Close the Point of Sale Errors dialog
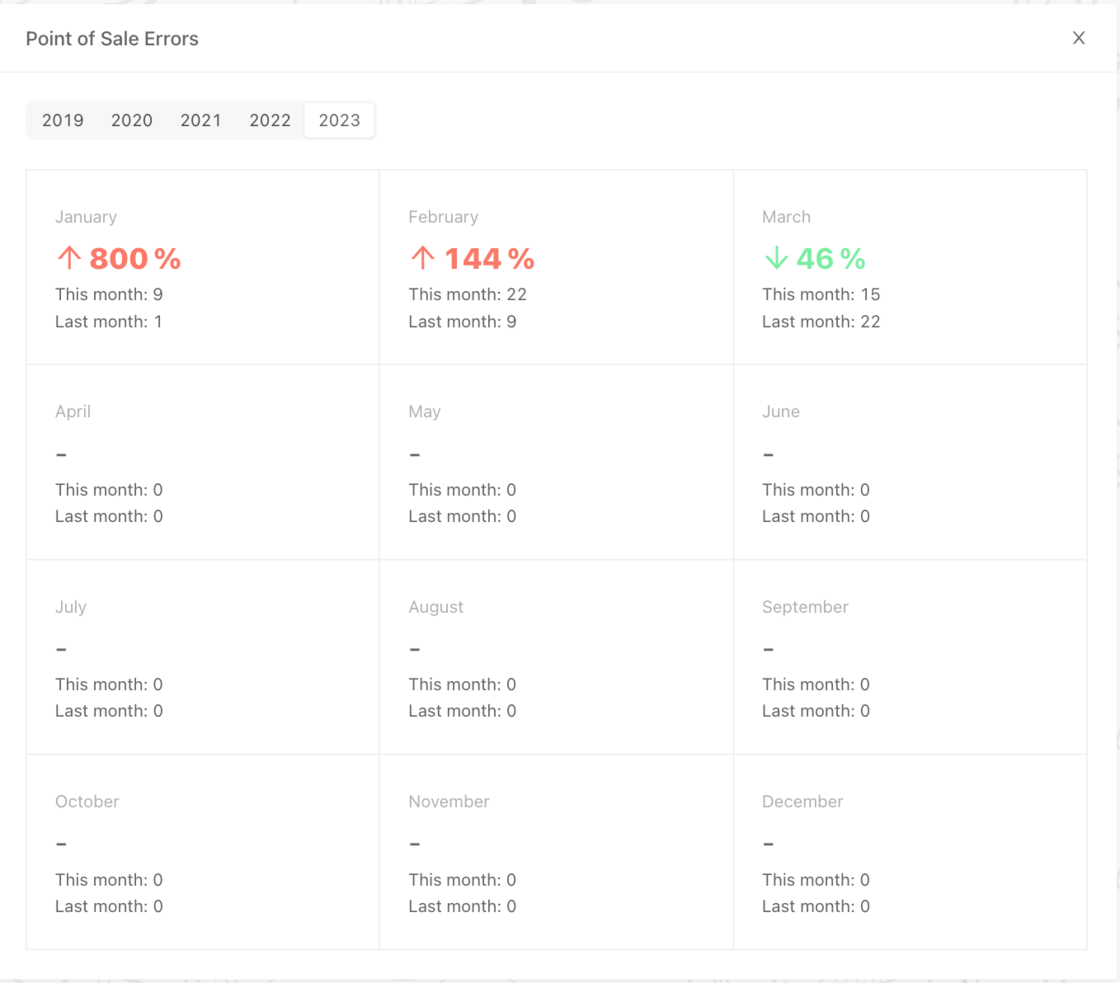 pos(1079,38)
